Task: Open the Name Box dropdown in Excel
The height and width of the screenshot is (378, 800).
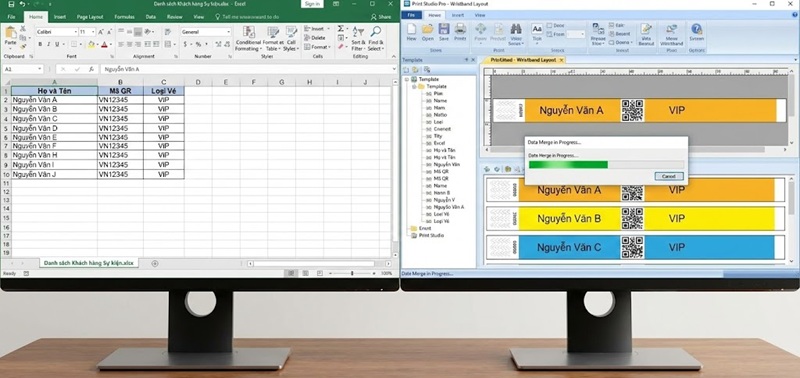Action: (40, 69)
